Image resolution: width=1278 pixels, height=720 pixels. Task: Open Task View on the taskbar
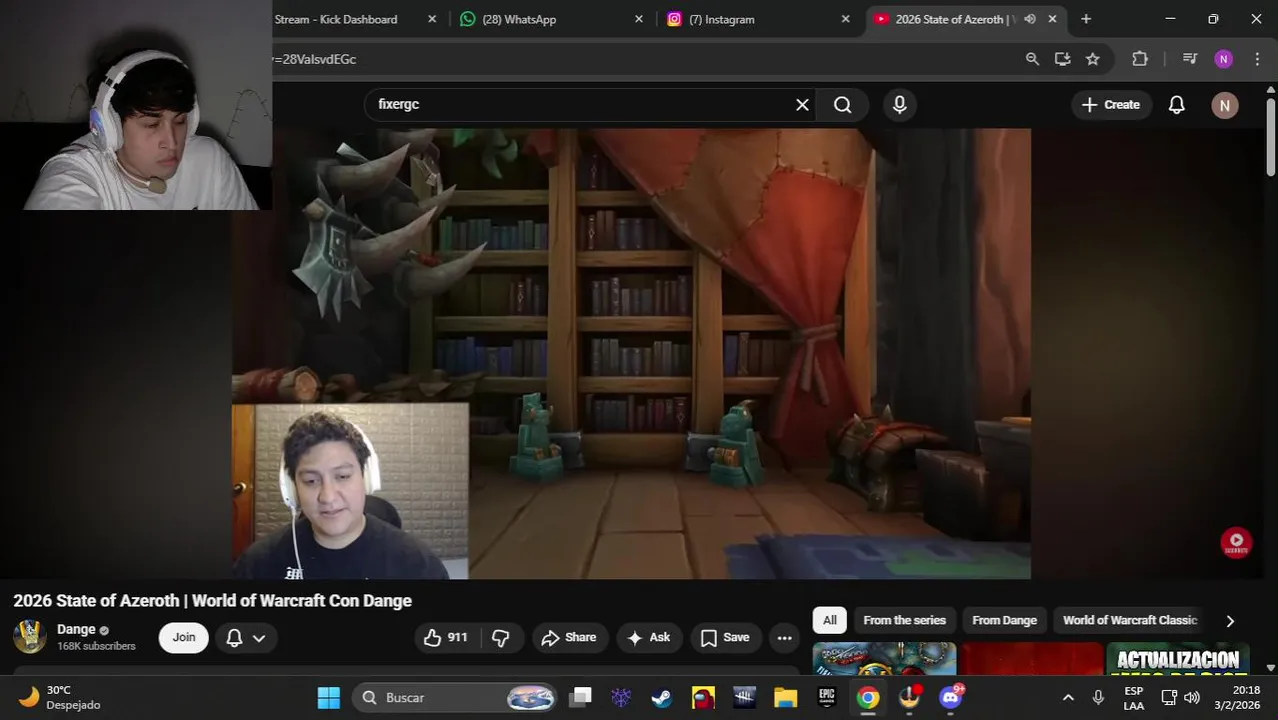pos(580,697)
